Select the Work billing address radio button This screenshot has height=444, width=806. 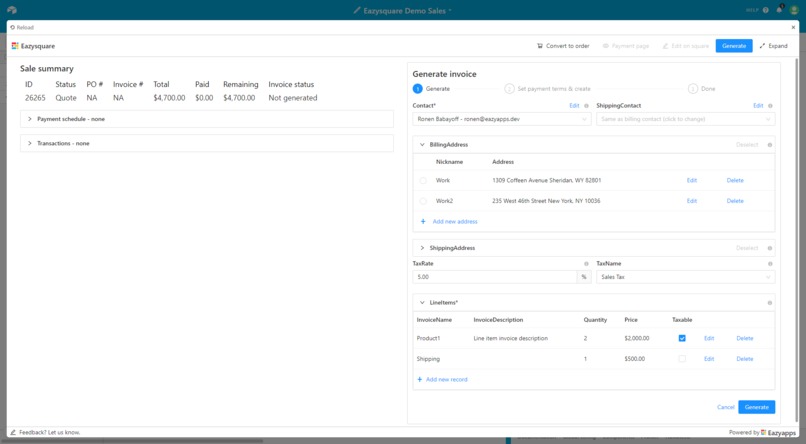(x=423, y=180)
